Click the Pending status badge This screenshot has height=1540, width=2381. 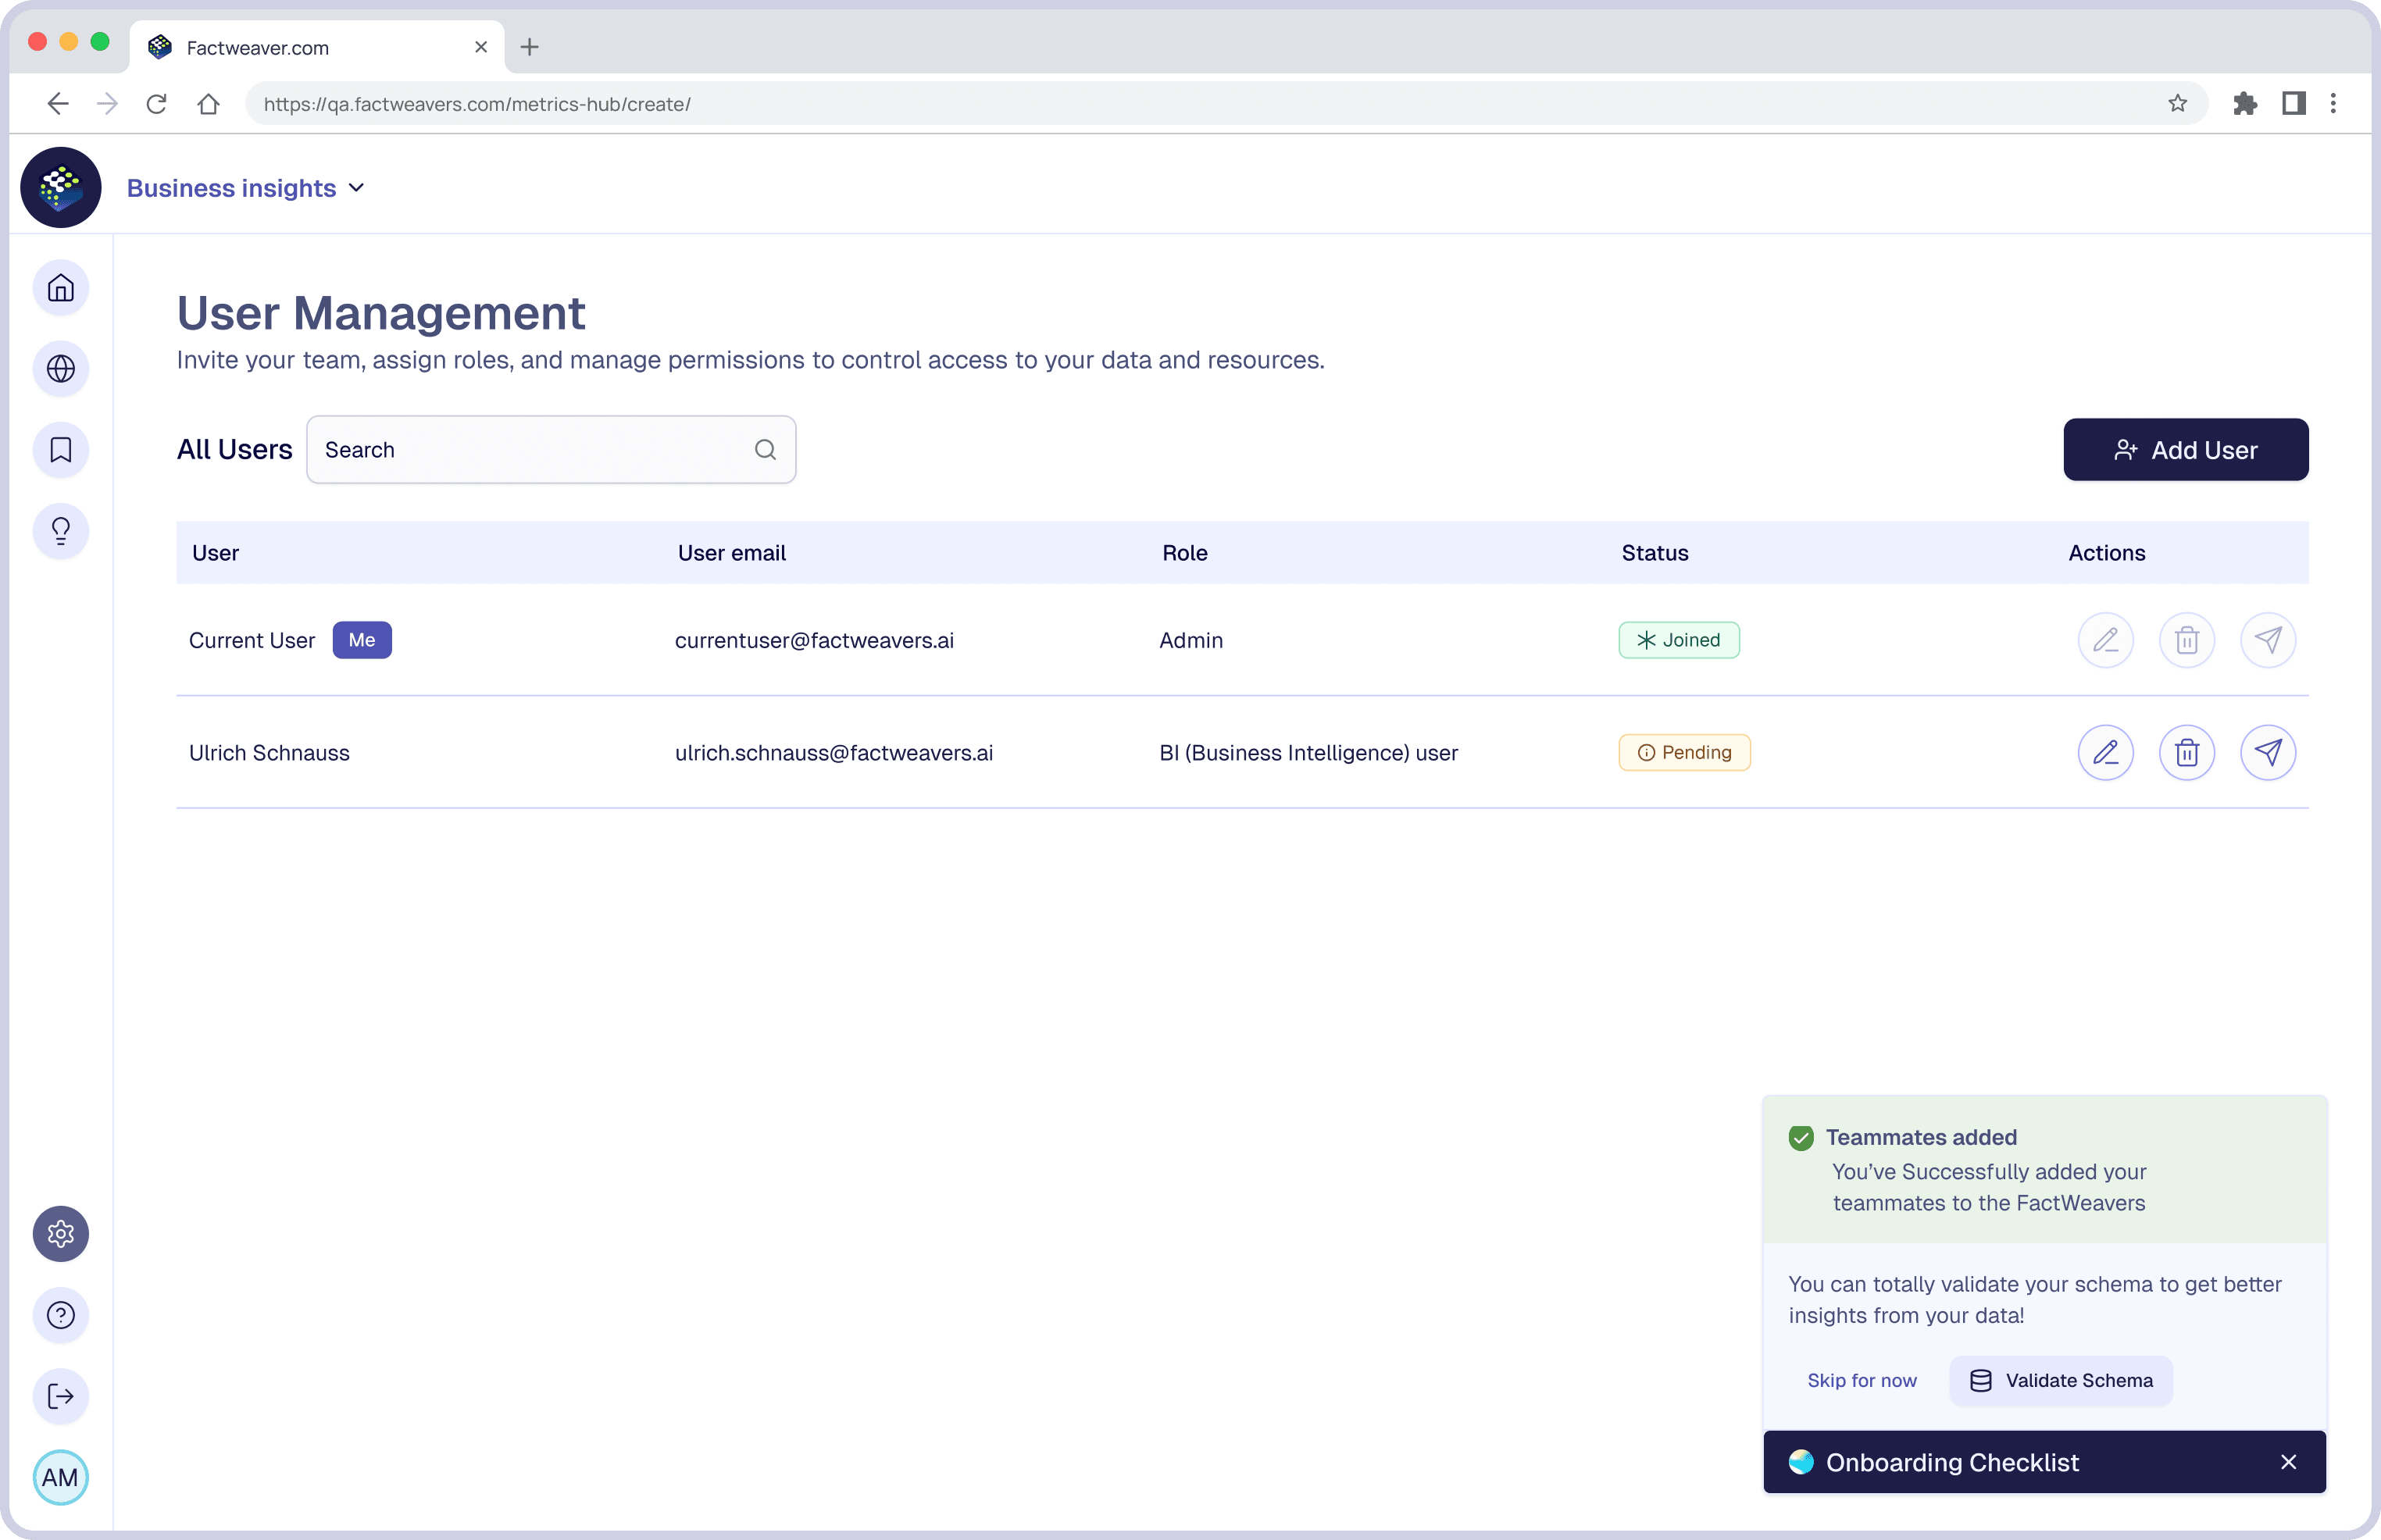1684,752
